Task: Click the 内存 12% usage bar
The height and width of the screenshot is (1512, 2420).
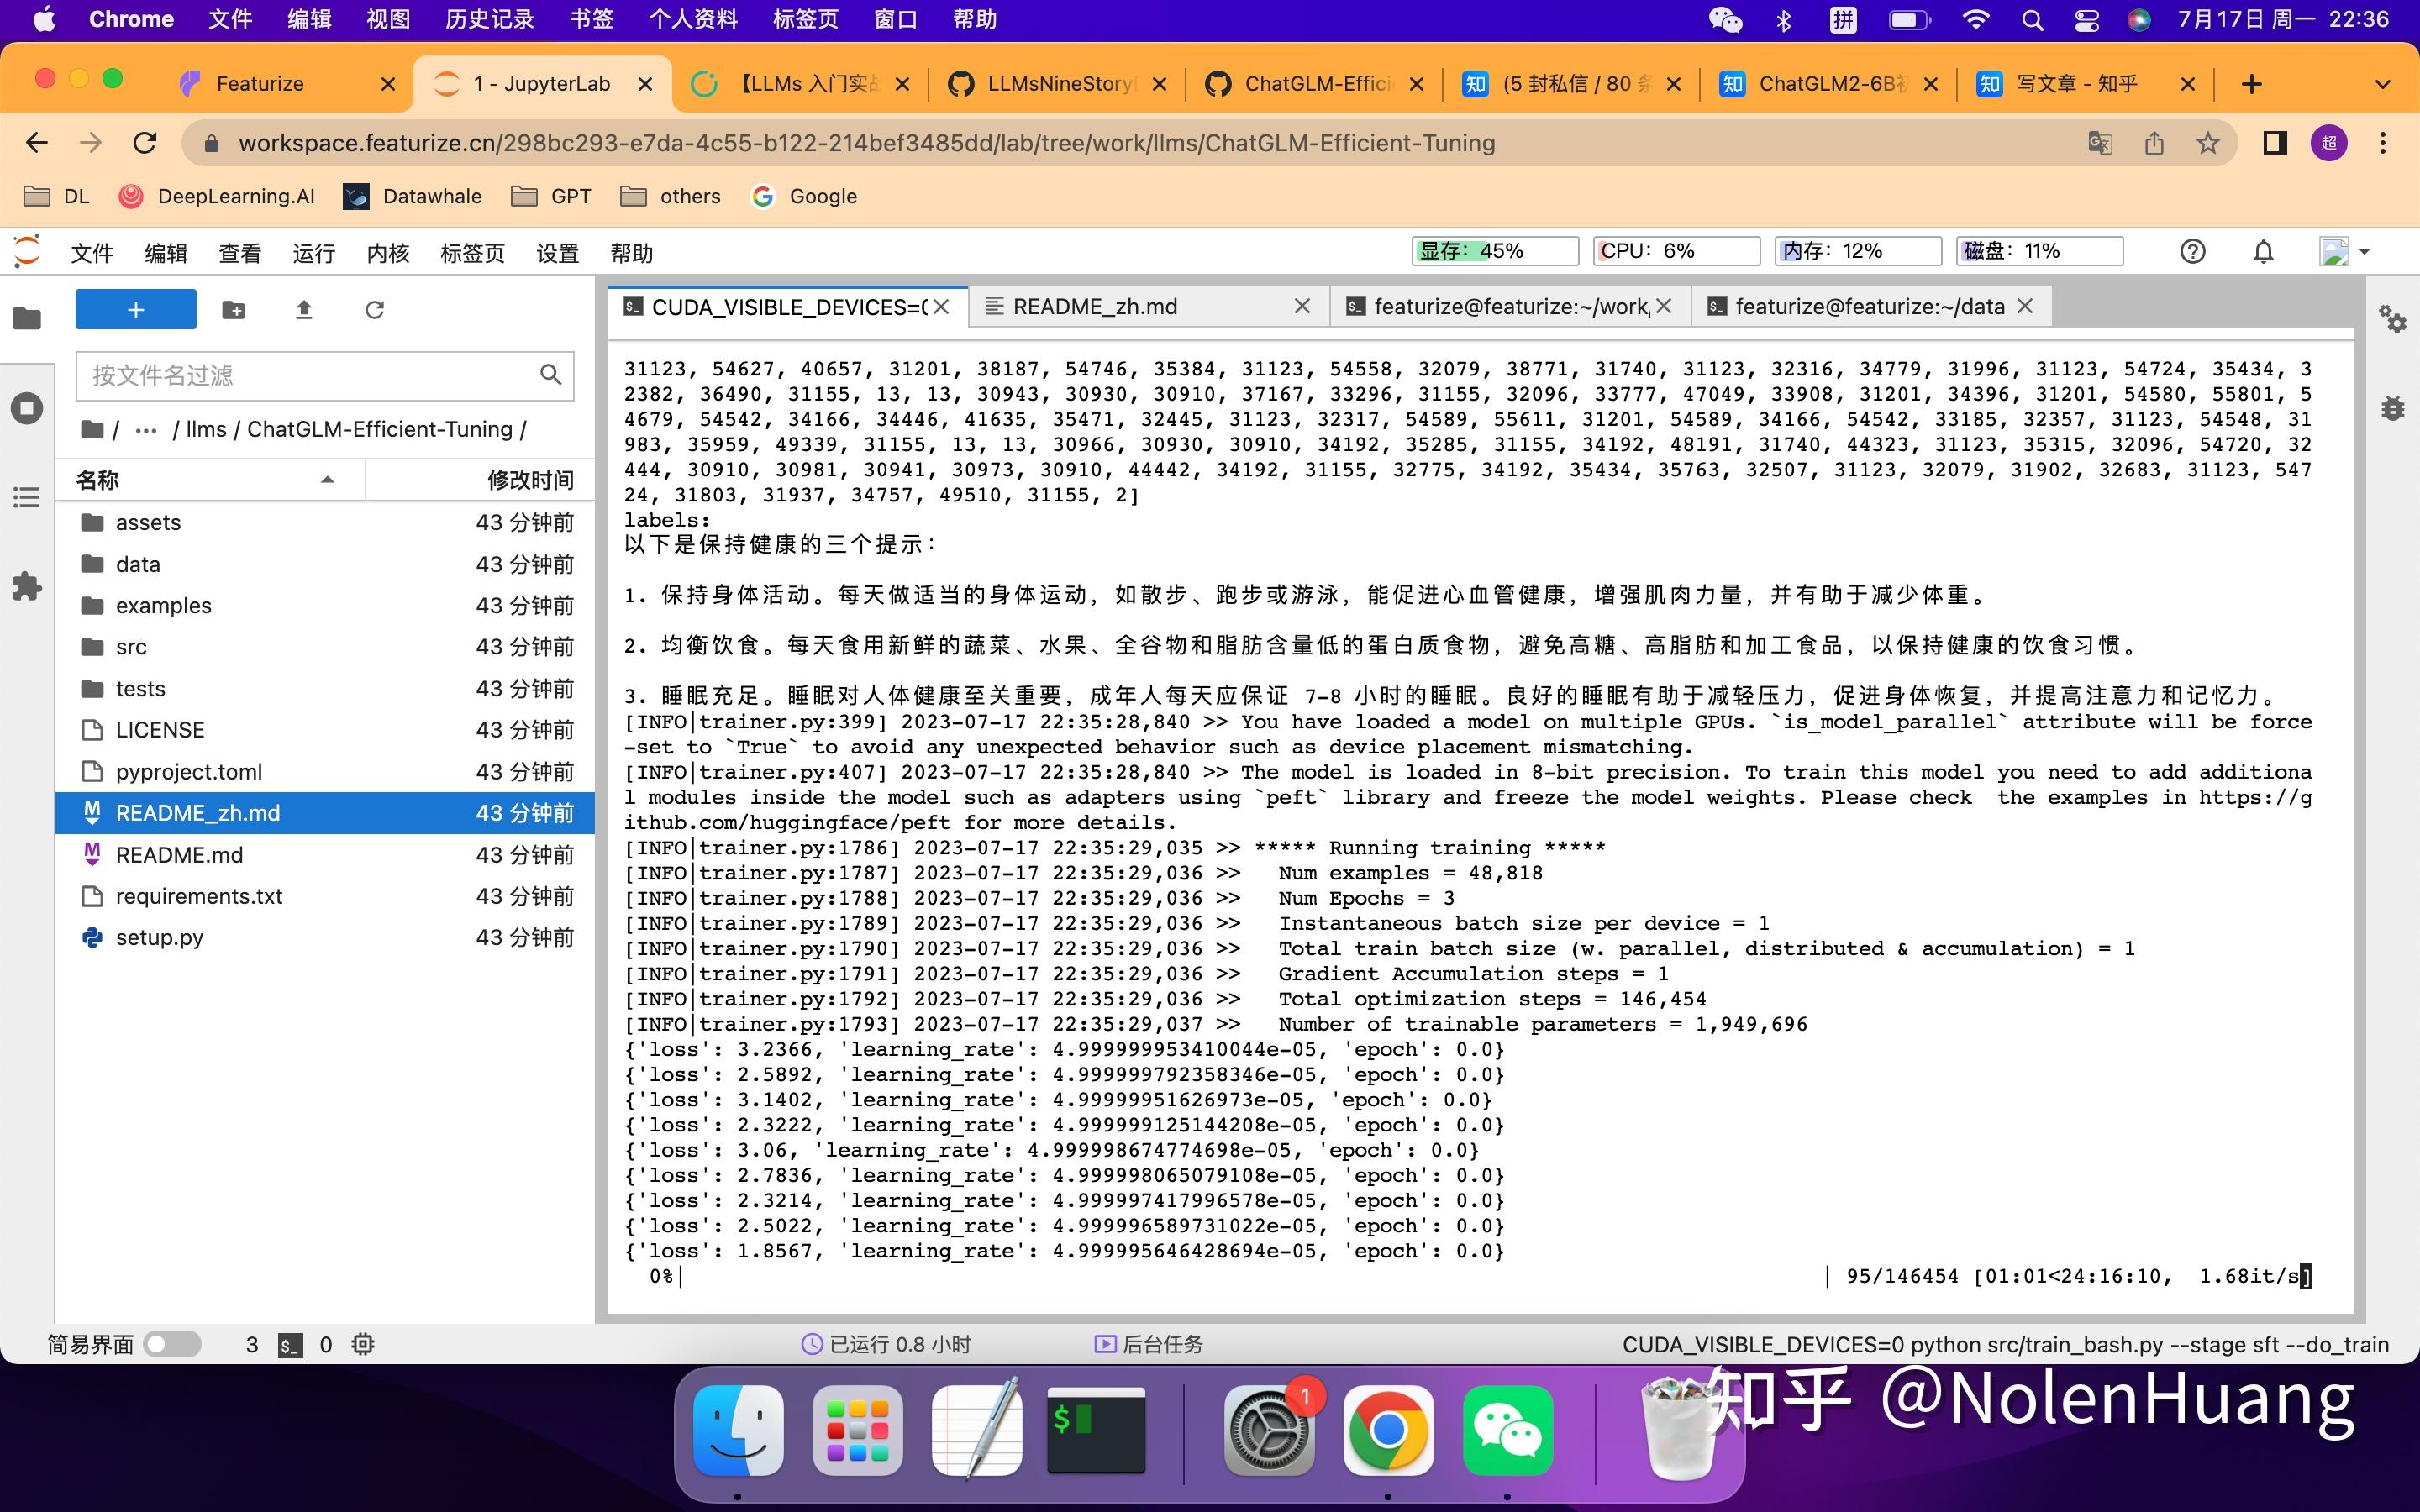Action: [x=1858, y=251]
